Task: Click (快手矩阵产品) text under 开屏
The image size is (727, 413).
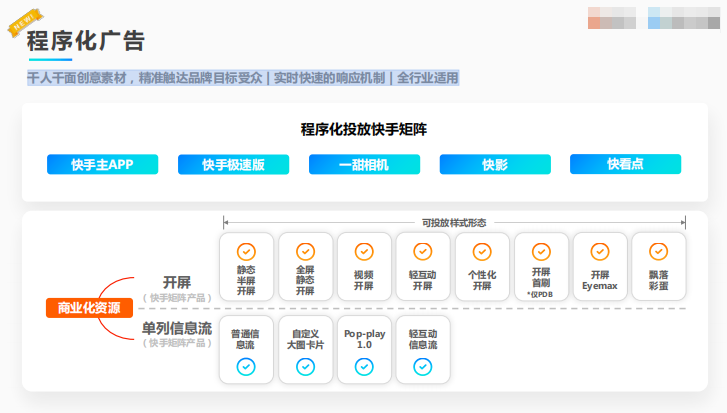Action: [x=177, y=298]
